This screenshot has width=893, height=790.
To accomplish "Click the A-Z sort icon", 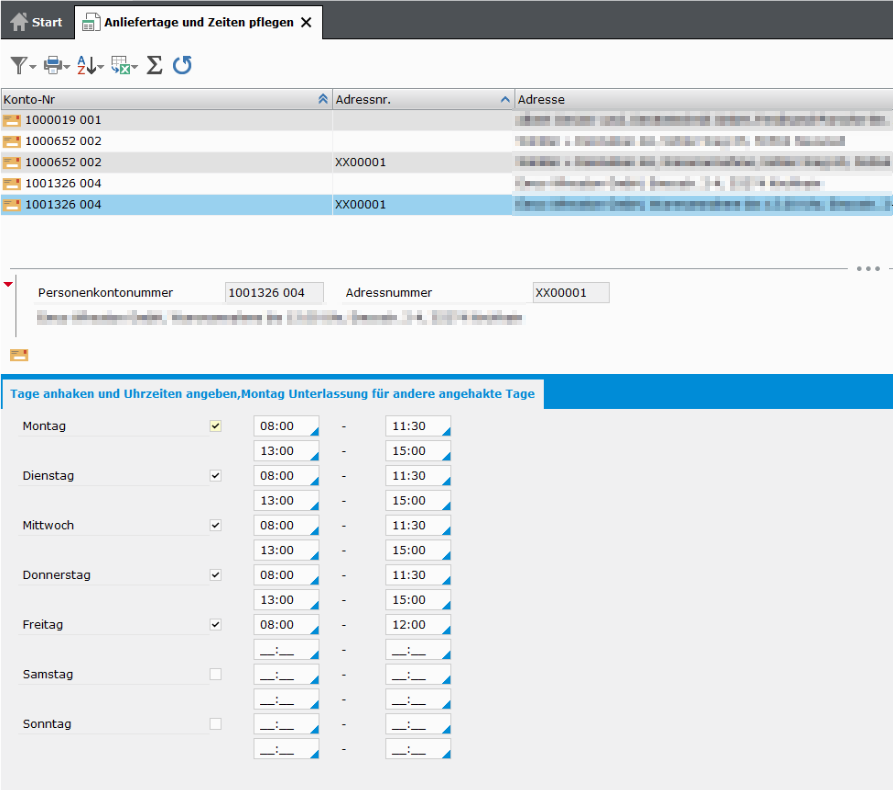I will pyautogui.click(x=88, y=65).
